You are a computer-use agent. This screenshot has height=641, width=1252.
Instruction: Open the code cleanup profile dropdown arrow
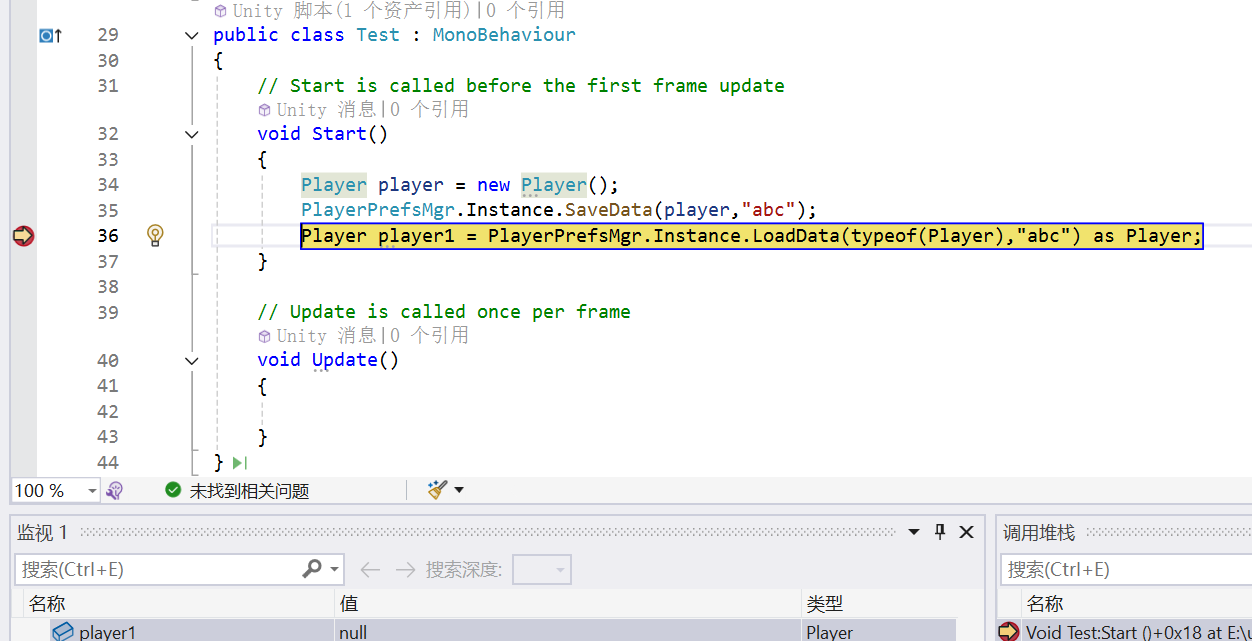[x=459, y=489]
